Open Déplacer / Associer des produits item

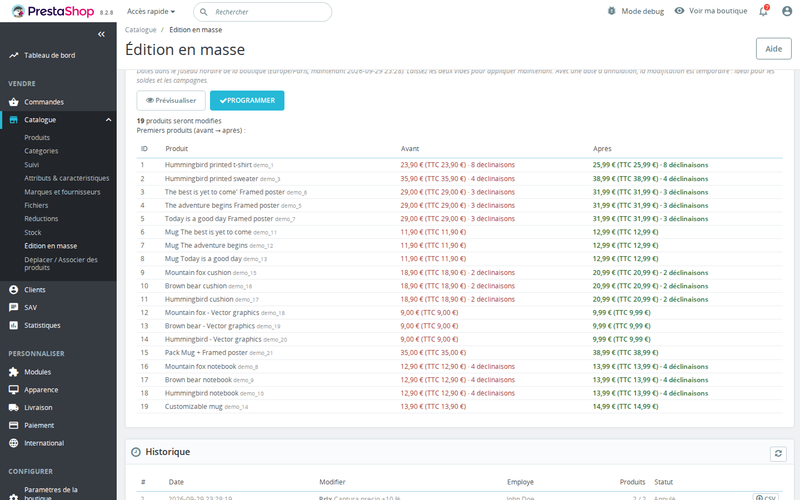point(61,264)
